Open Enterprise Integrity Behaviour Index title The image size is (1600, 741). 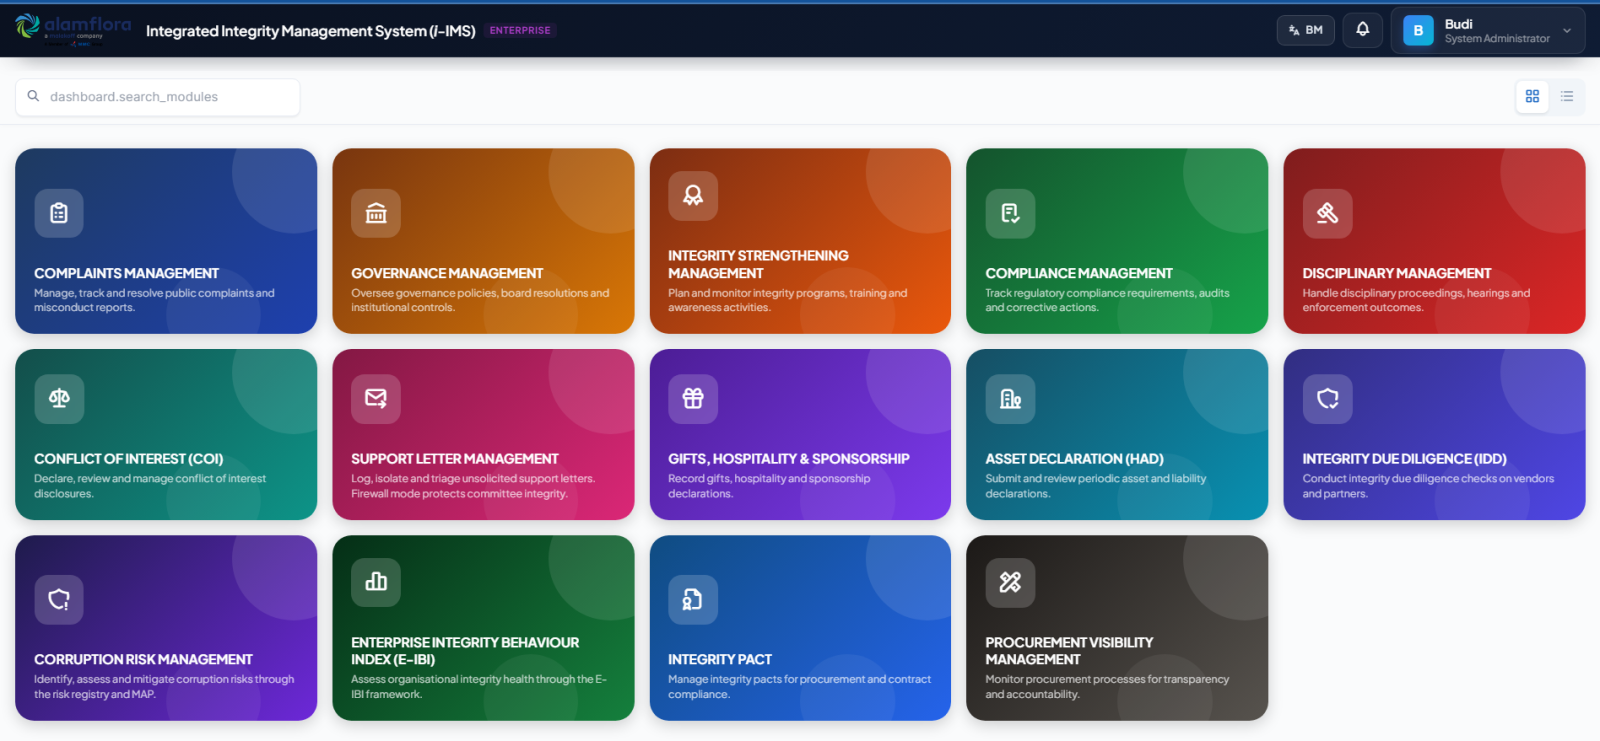(x=465, y=651)
